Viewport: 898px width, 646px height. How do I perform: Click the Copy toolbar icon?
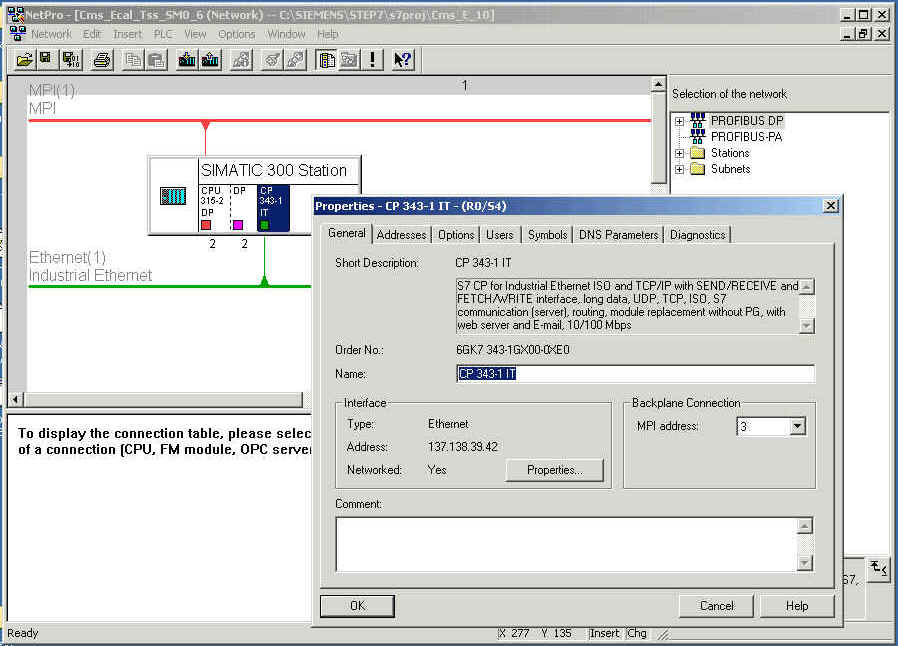[133, 60]
